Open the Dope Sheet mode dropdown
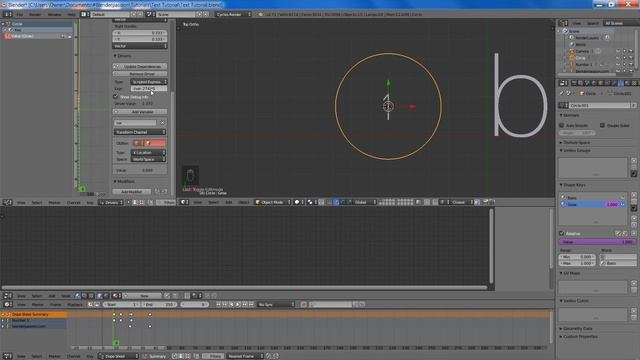Image resolution: width=640 pixels, height=360 pixels. point(118,356)
